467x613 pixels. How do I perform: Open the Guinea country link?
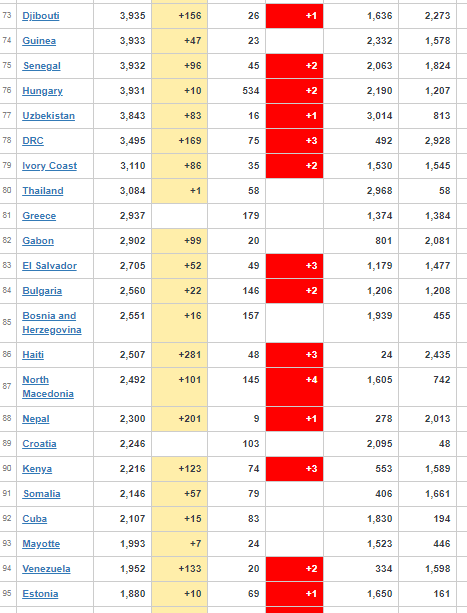coord(39,41)
